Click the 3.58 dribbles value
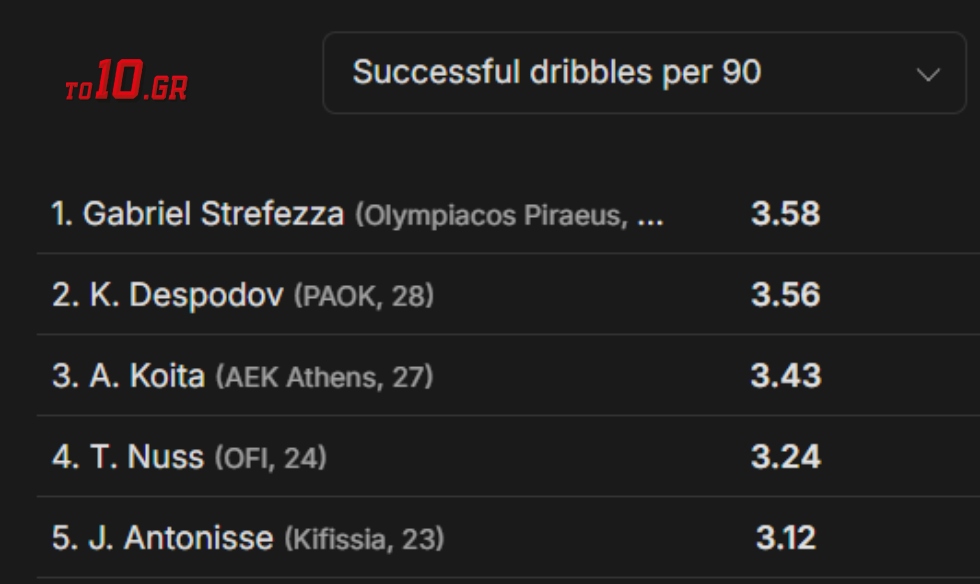 coord(785,214)
